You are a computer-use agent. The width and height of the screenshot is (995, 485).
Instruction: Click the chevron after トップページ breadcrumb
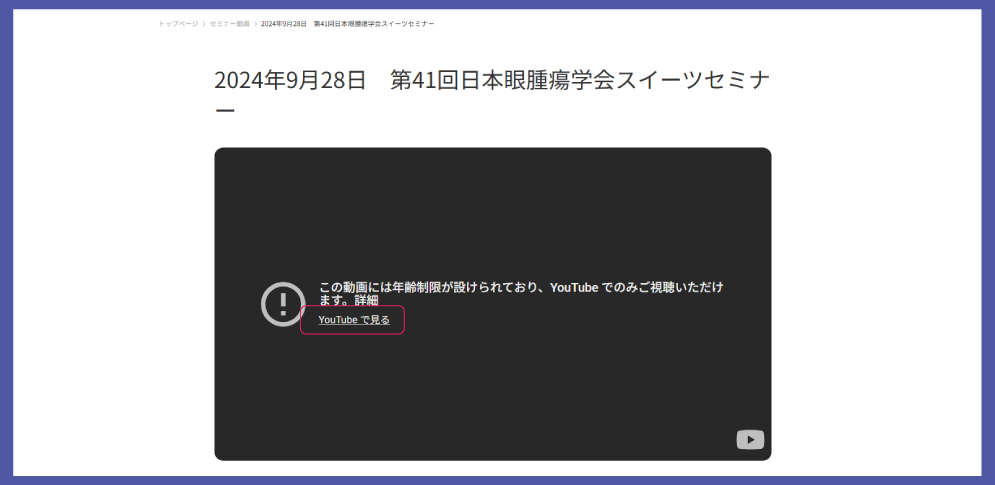pos(204,23)
